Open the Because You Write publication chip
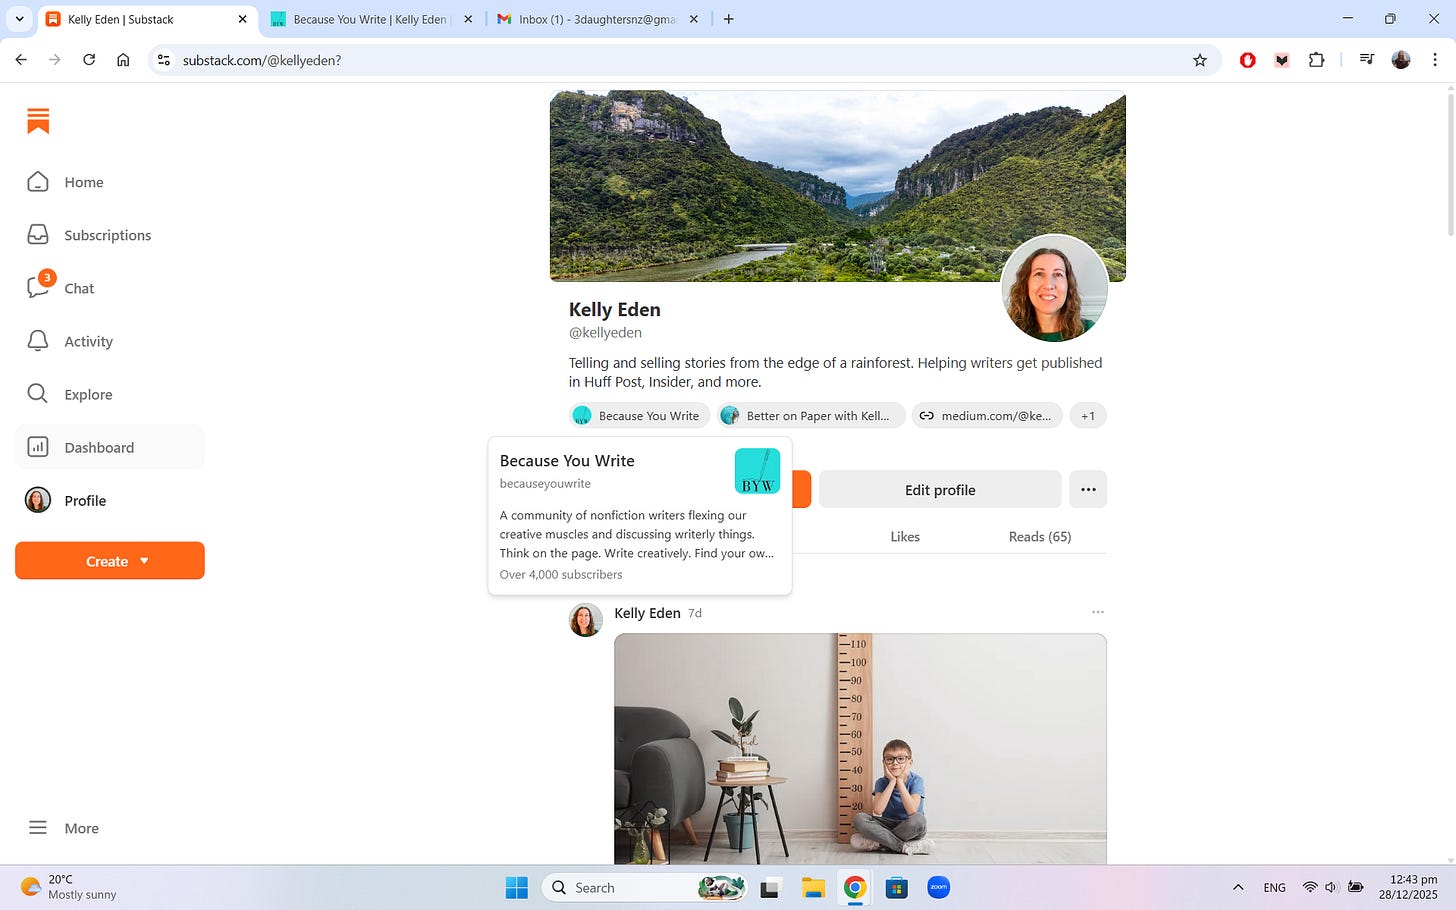The width and height of the screenshot is (1456, 910). (639, 416)
